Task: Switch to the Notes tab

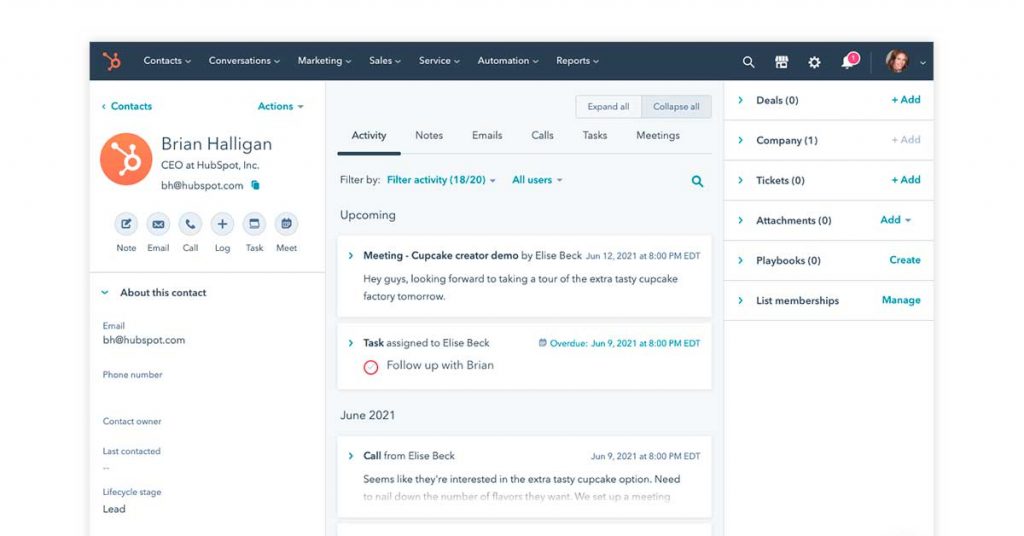Action: point(429,136)
